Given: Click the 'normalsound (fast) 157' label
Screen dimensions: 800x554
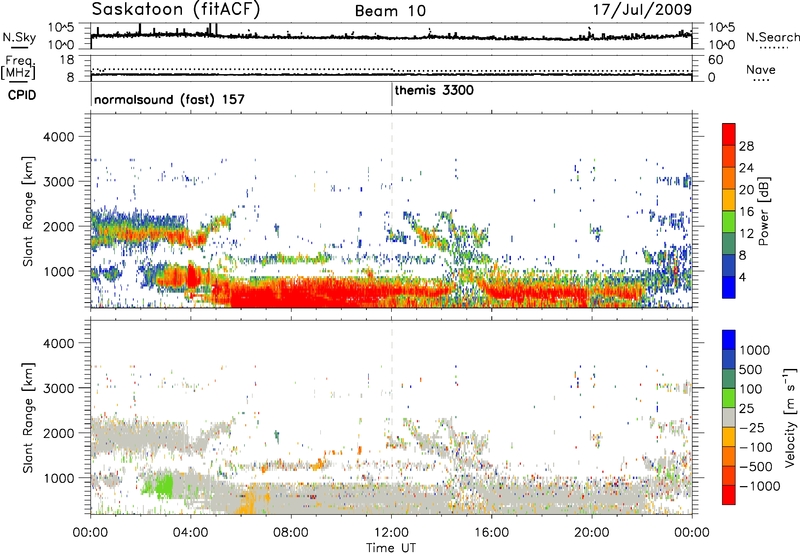Looking at the screenshot, I should [x=169, y=99].
